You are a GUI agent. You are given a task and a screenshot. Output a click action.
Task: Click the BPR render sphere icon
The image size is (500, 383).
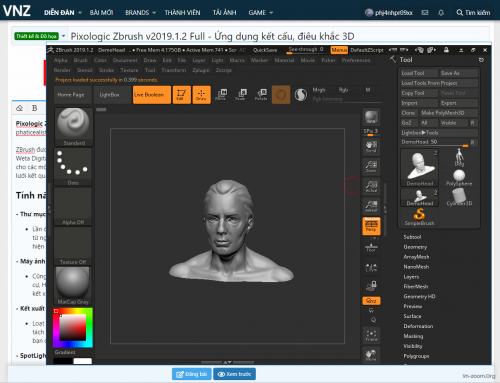(371, 117)
